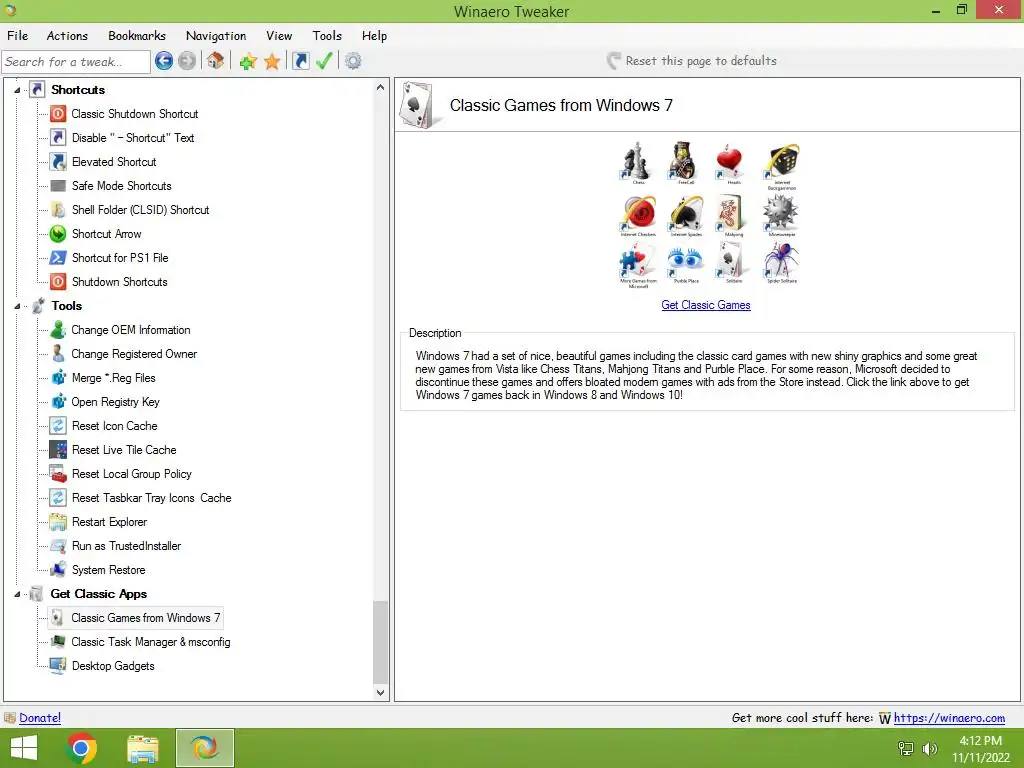Click the Donate! link

pos(40,718)
